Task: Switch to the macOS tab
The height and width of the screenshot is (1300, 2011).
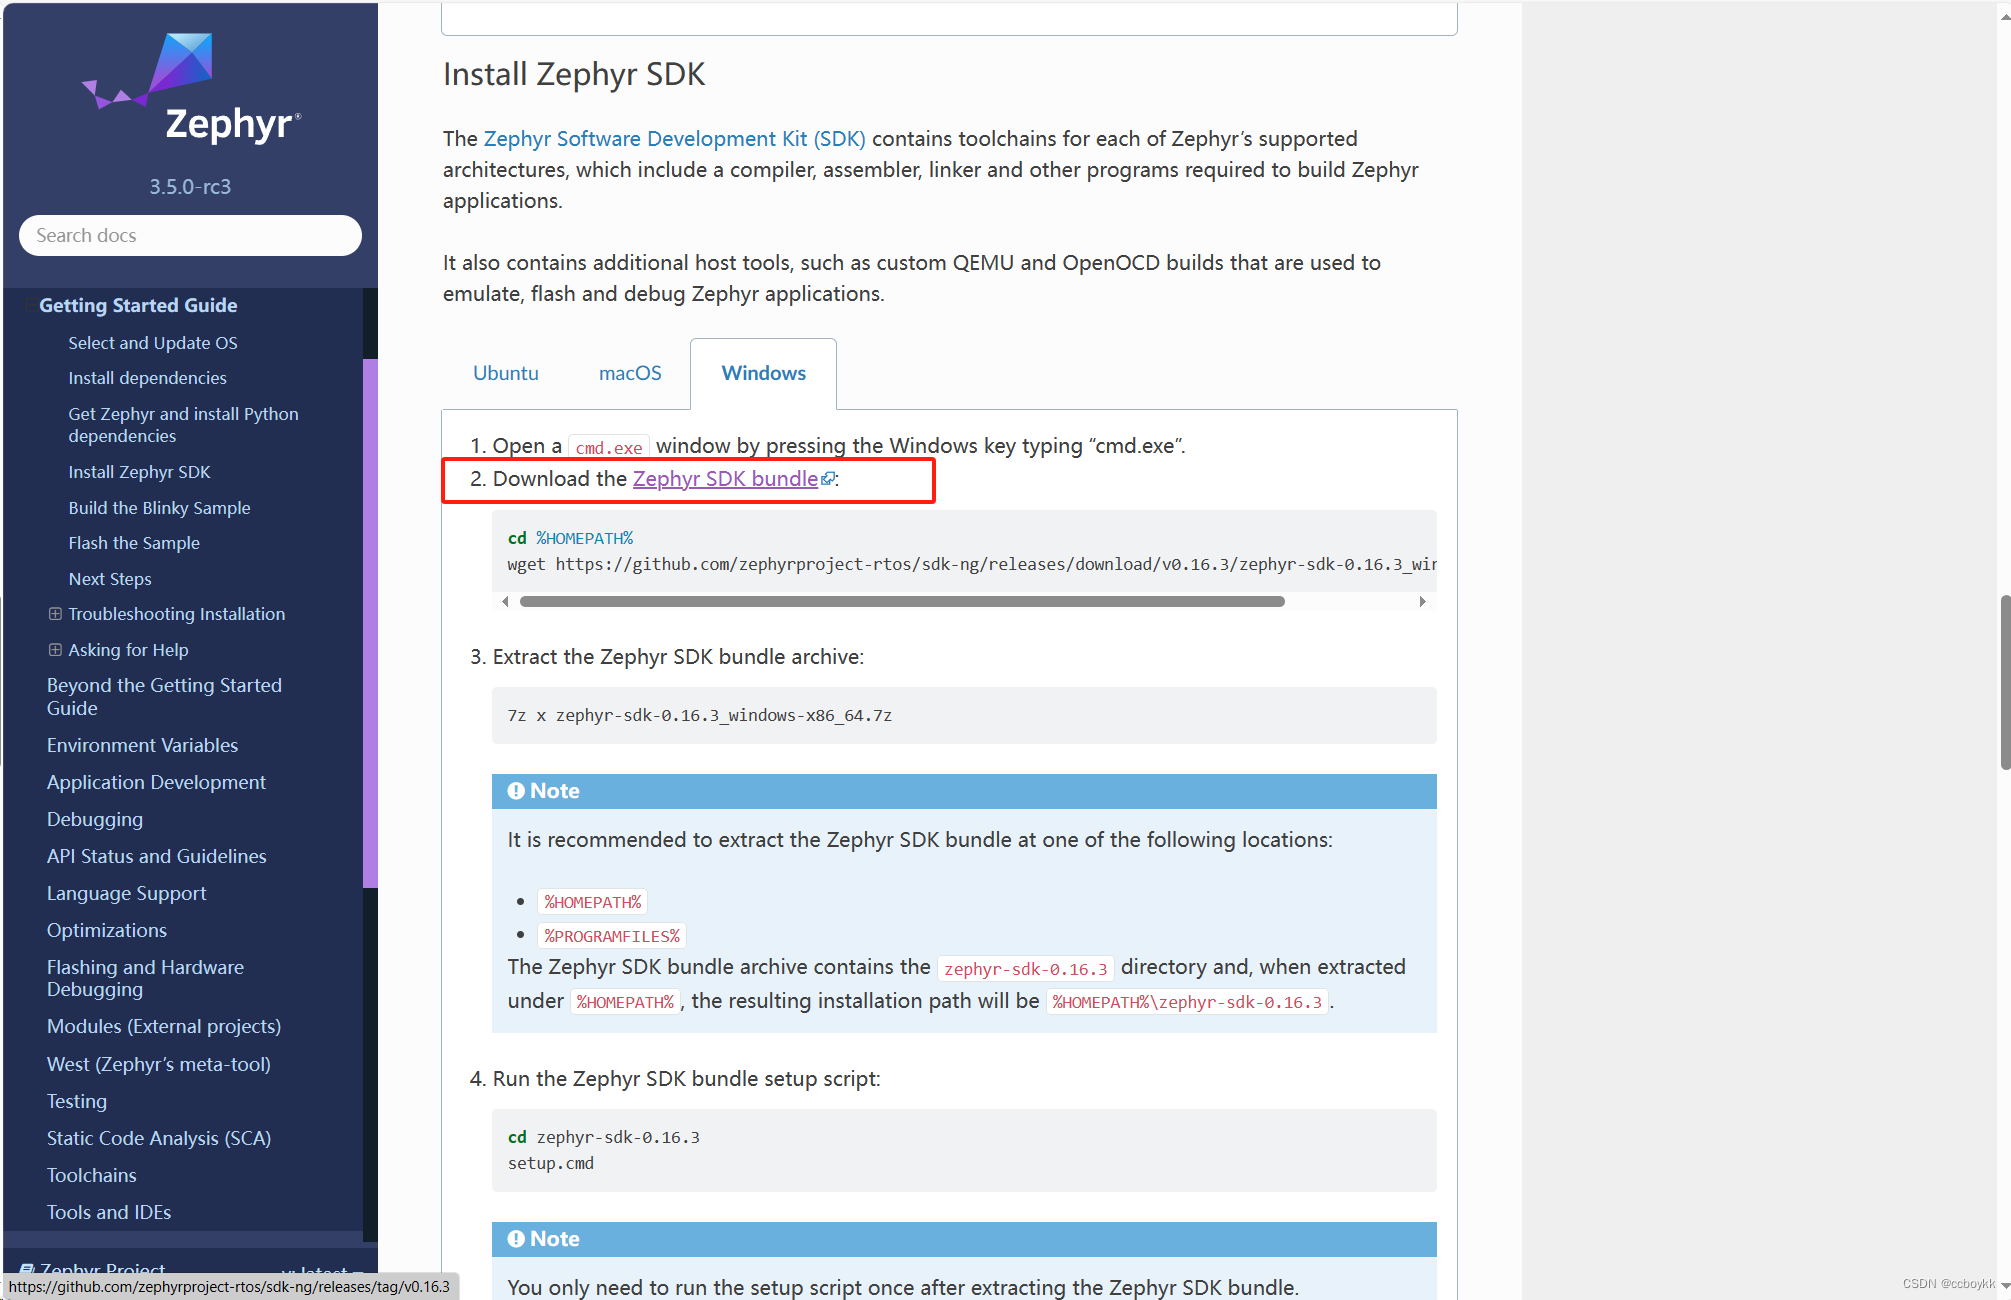Action: click(630, 373)
